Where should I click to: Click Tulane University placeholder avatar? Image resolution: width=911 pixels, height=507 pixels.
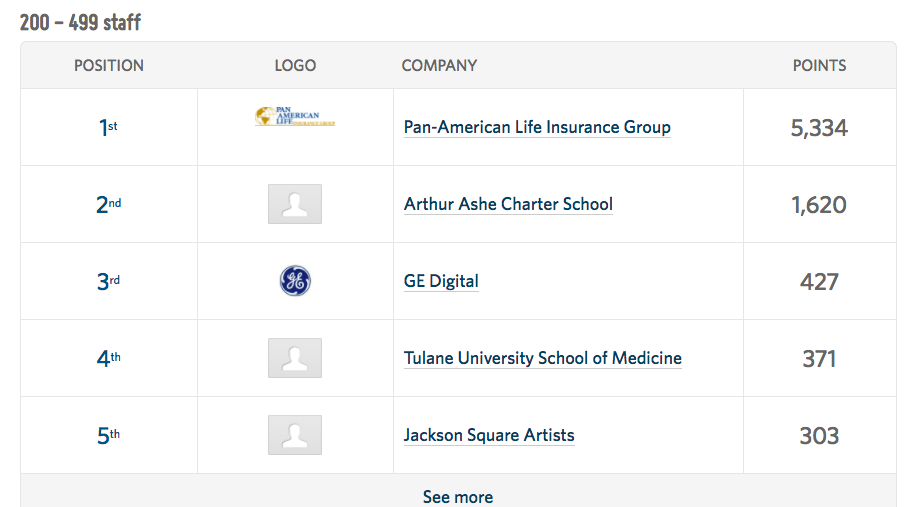click(295, 358)
